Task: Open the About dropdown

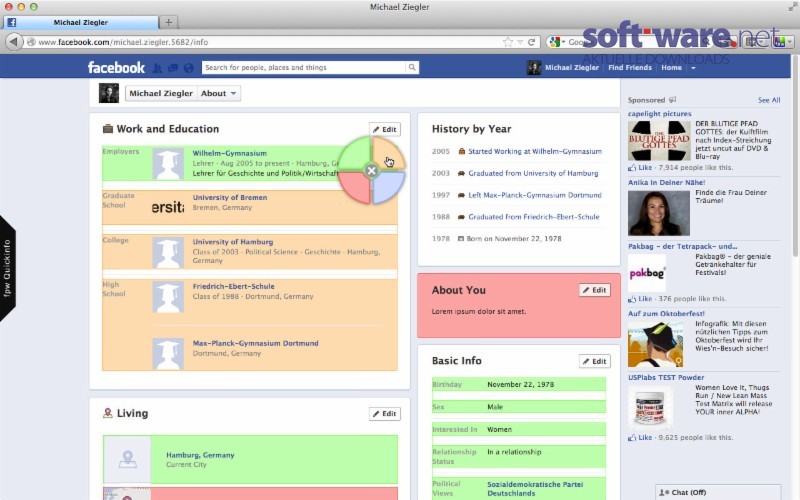Action: (x=218, y=93)
